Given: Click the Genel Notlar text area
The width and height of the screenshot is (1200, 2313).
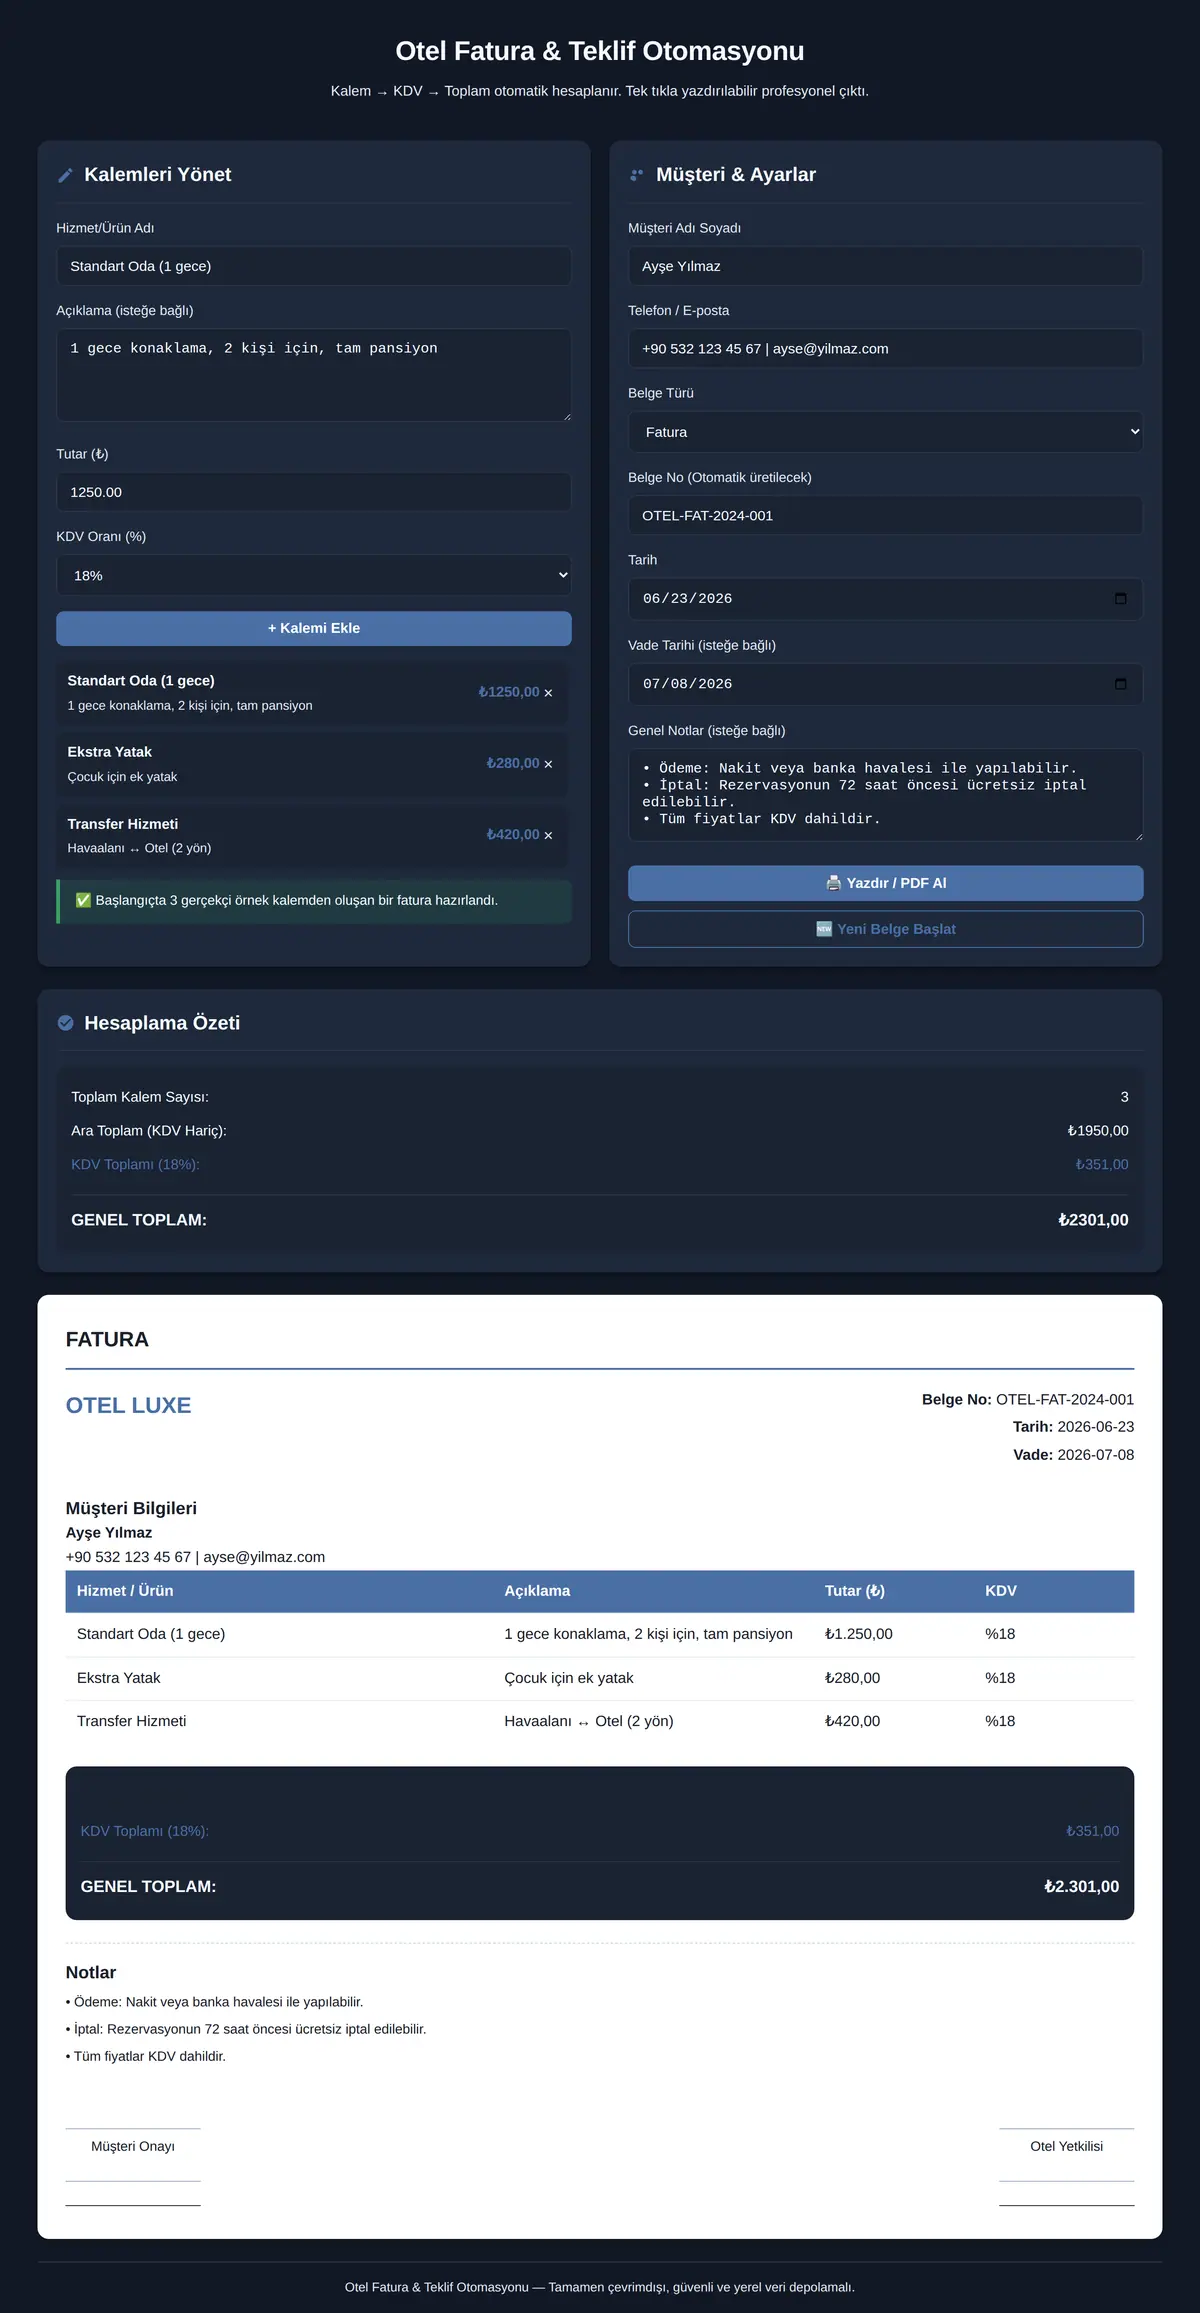Looking at the screenshot, I should click(885, 795).
